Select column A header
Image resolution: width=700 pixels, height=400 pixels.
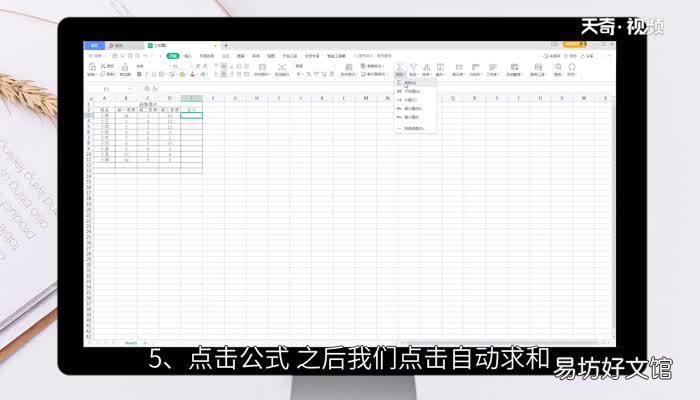[104, 98]
